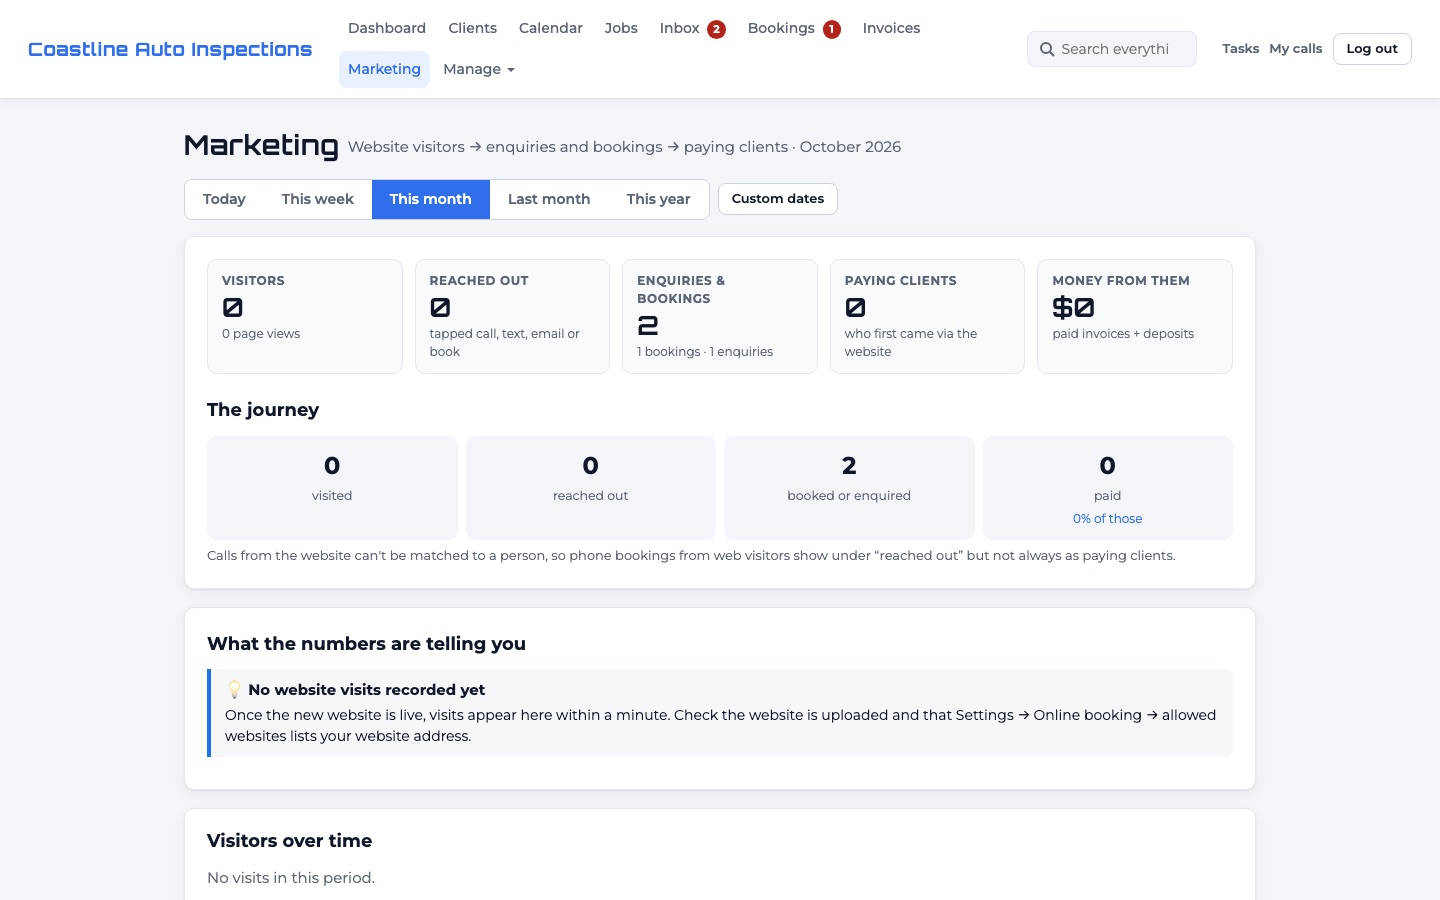
Task: Click the Bookings badge showing 1
Action: (831, 29)
